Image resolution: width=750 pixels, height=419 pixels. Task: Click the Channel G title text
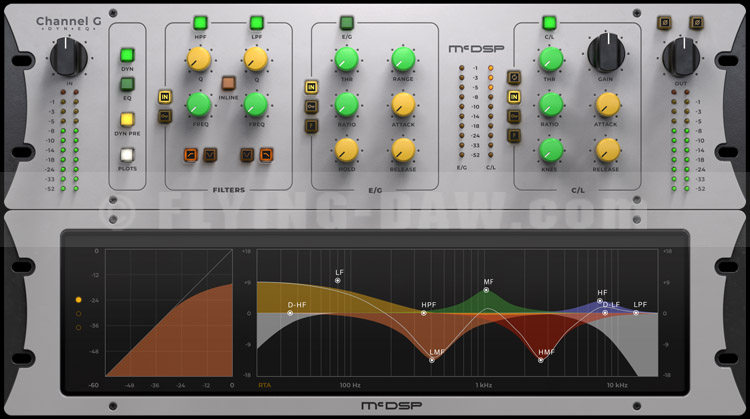[x=69, y=21]
